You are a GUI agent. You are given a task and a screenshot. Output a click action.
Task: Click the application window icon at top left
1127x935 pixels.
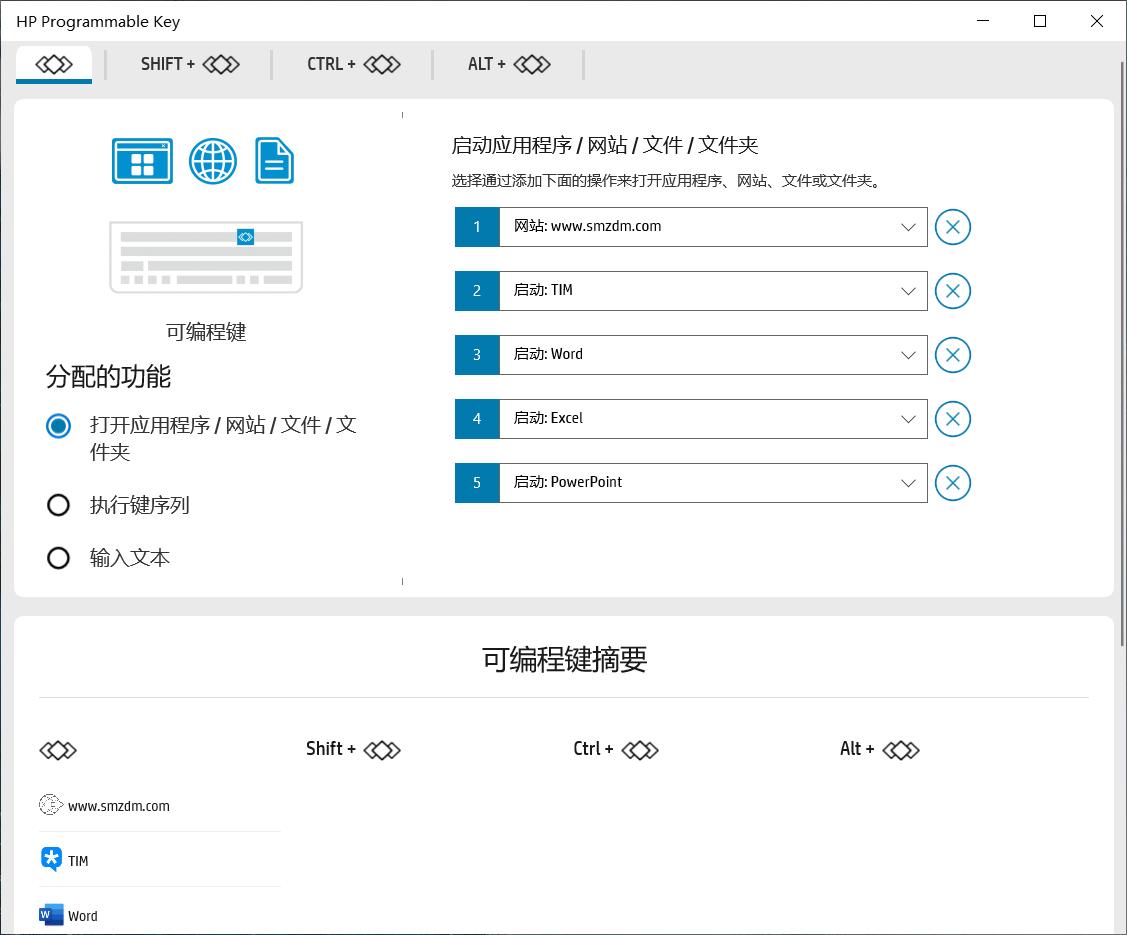click(x=142, y=161)
